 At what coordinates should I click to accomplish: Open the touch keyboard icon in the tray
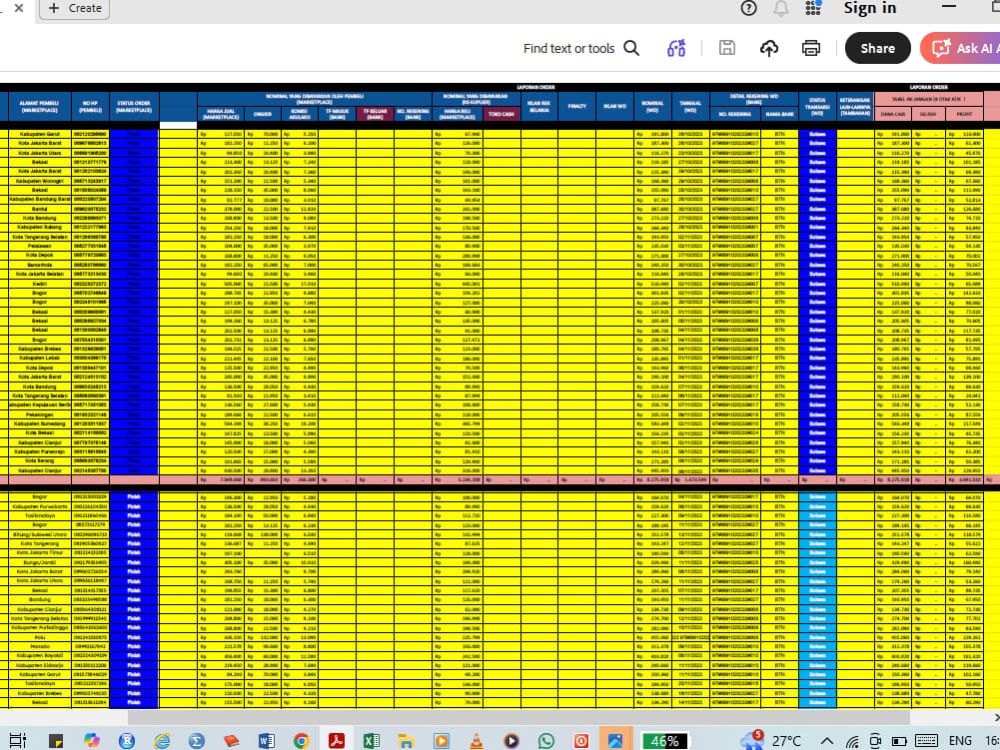(925, 741)
